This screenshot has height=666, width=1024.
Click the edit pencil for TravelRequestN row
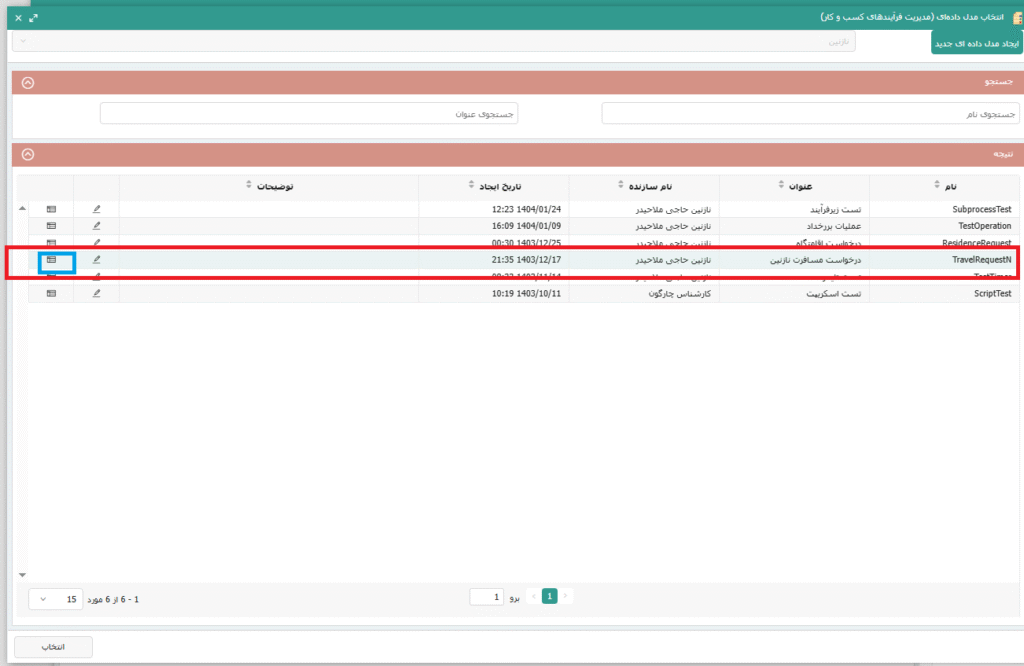pos(97,260)
